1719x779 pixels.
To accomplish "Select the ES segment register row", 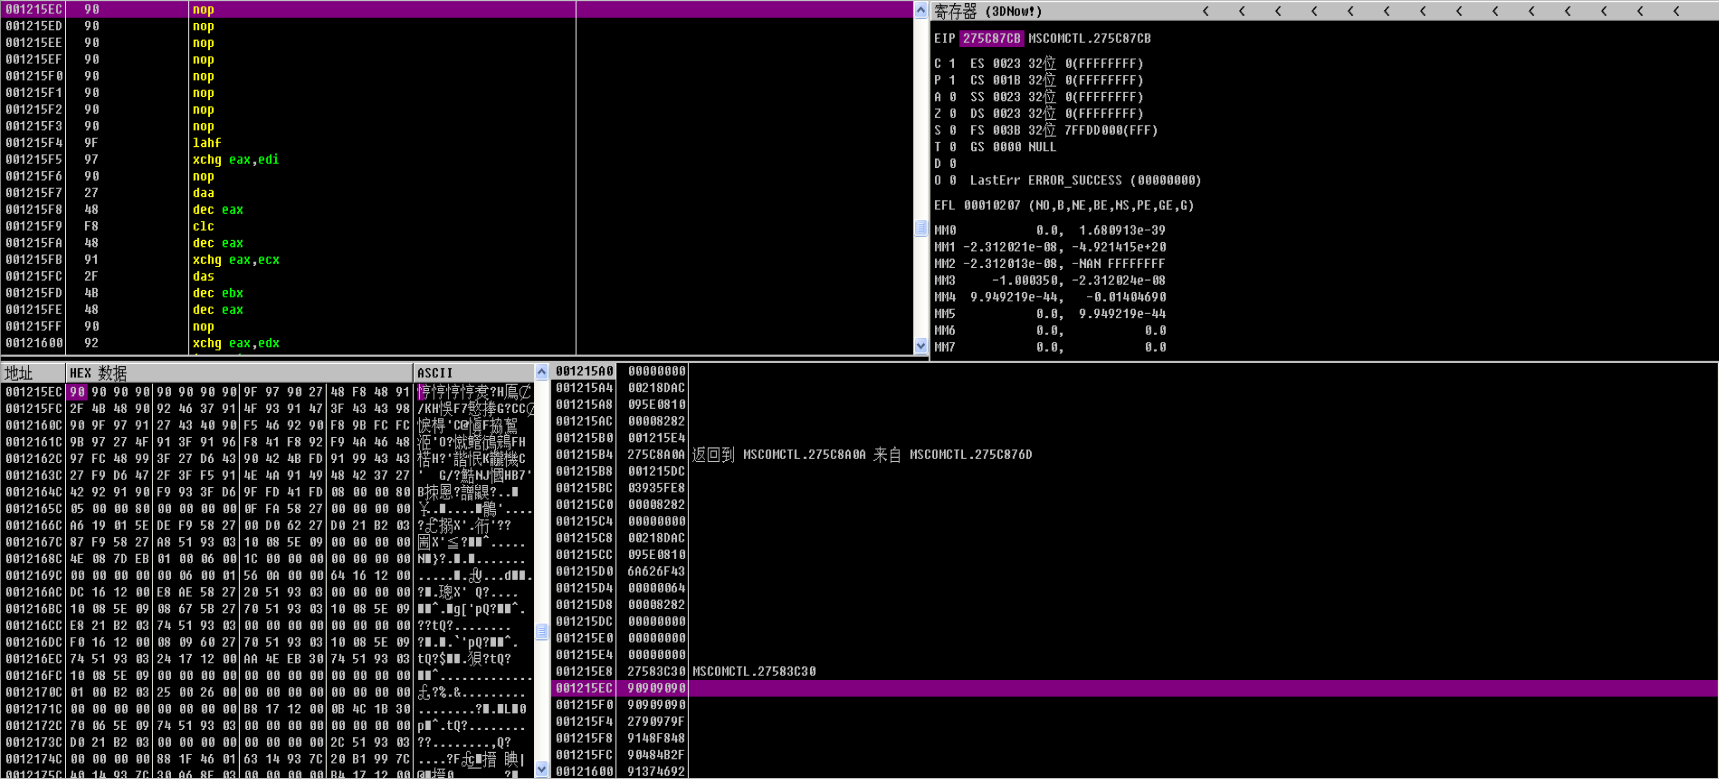I will tap(1056, 63).
